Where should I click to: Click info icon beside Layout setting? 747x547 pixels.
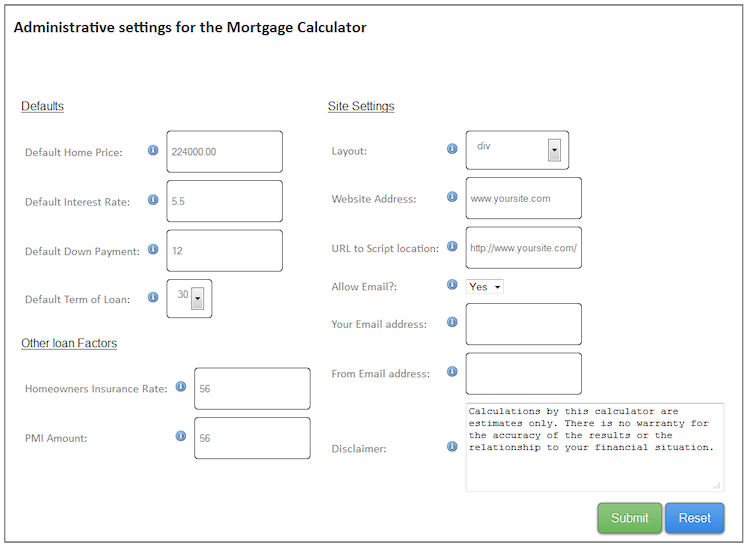click(x=452, y=149)
